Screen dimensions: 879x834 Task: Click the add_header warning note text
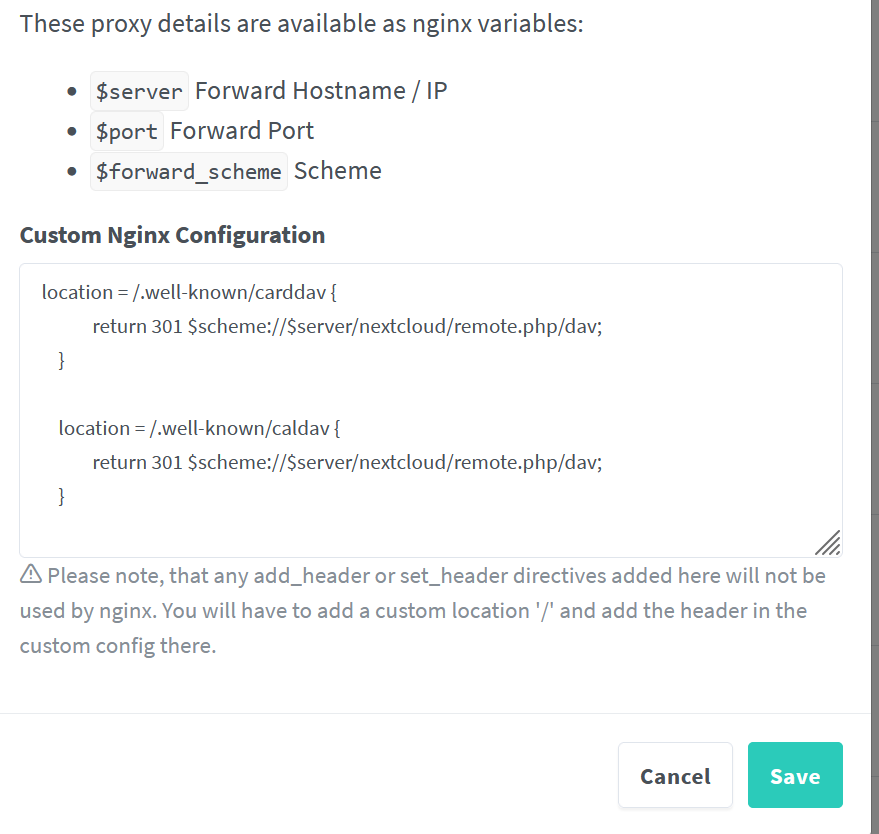click(423, 611)
